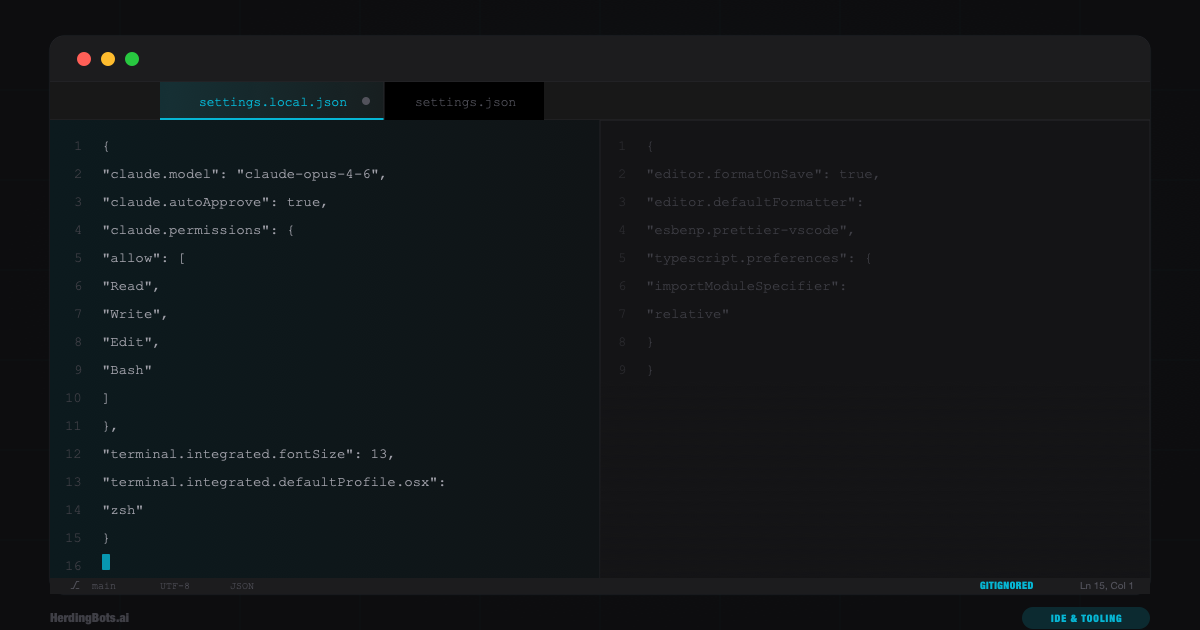Image resolution: width=1200 pixels, height=630 pixels.
Task: Click the main branch name in status bar
Action: pyautogui.click(x=104, y=586)
